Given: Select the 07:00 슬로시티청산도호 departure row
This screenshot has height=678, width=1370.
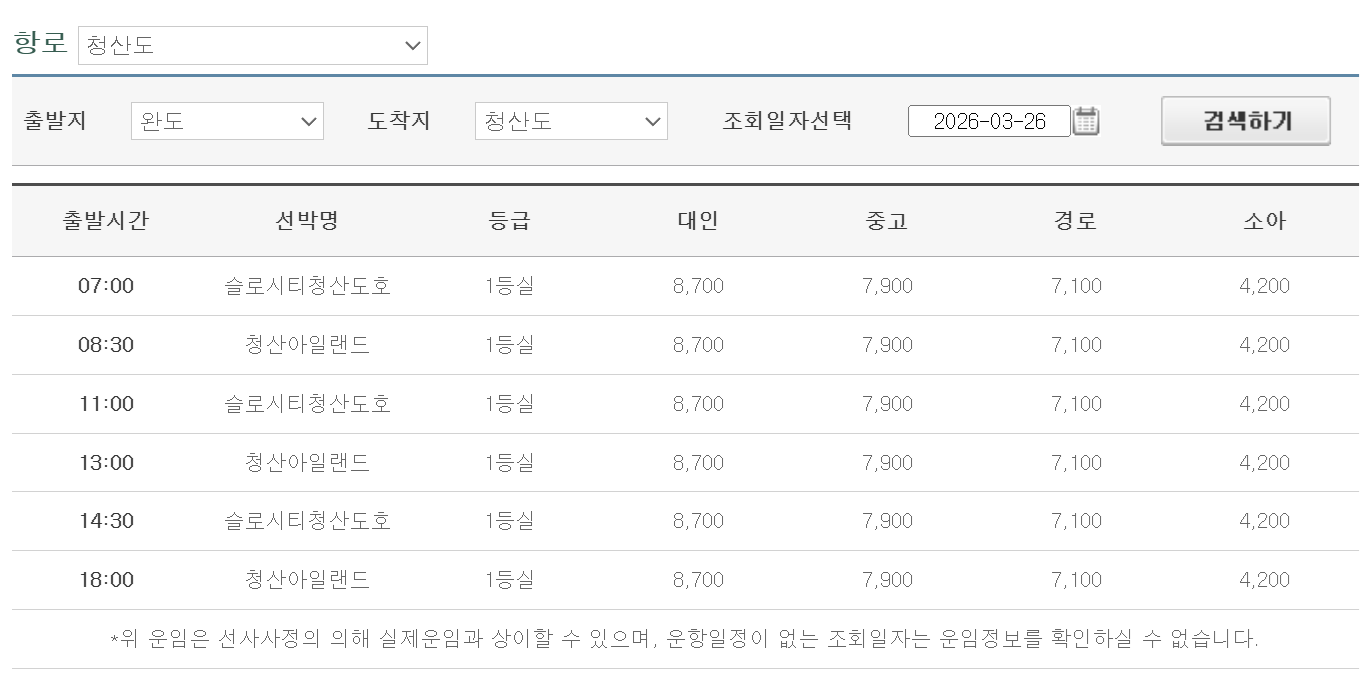Looking at the screenshot, I should click(685, 286).
